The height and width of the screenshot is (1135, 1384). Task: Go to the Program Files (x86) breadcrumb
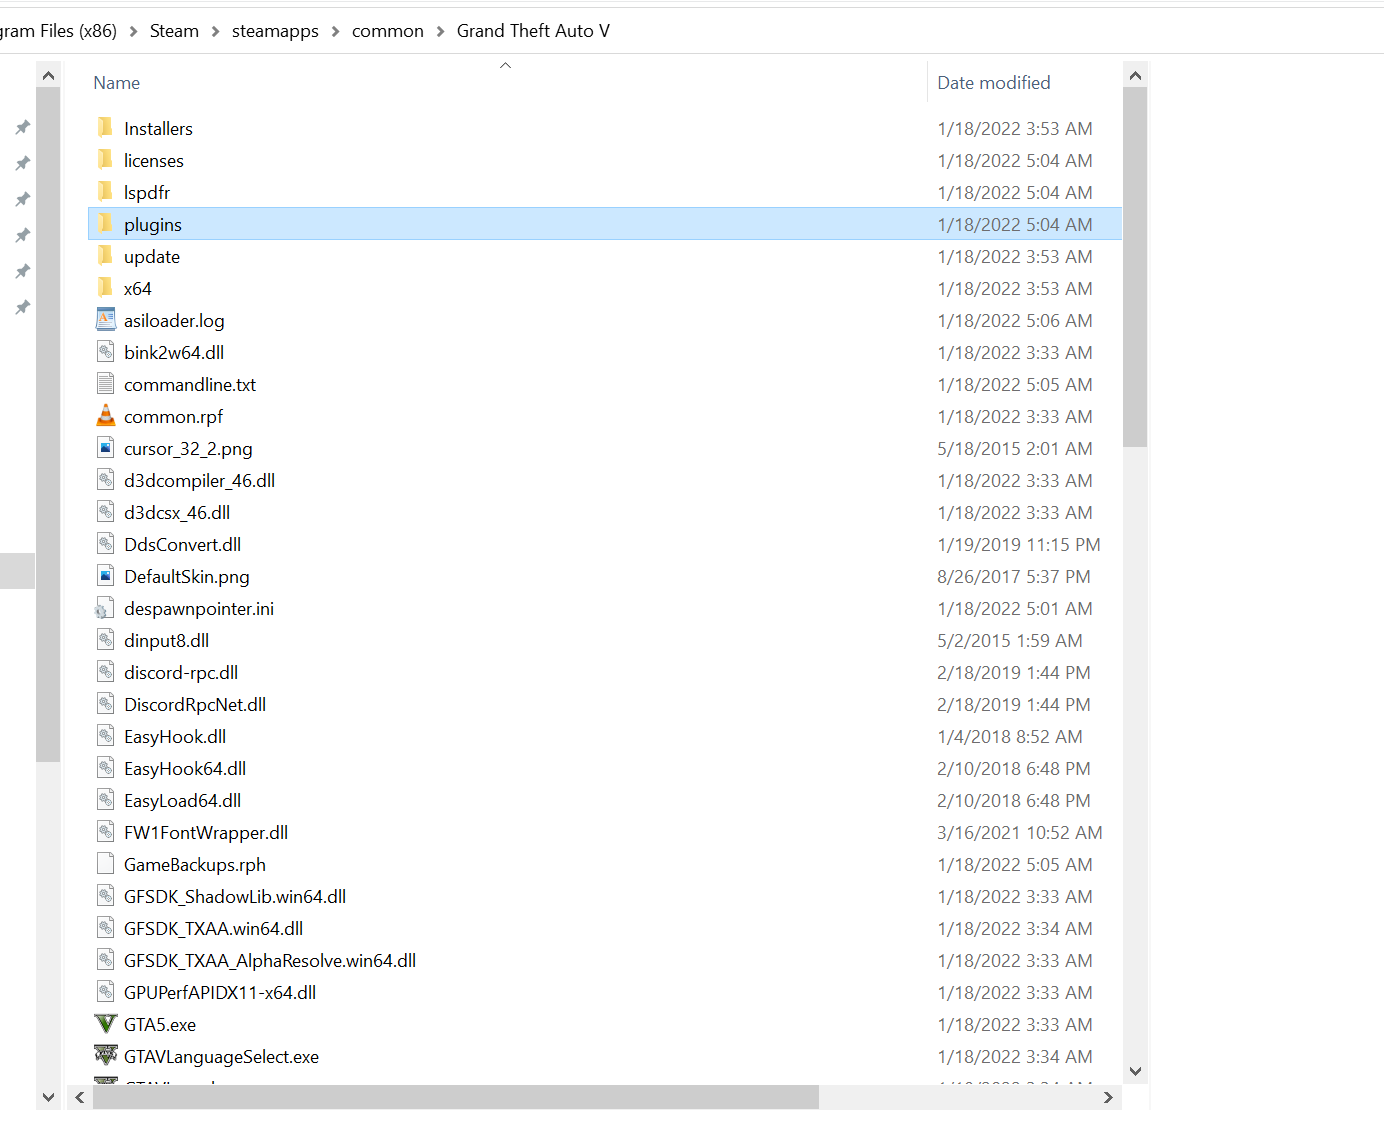59,31
